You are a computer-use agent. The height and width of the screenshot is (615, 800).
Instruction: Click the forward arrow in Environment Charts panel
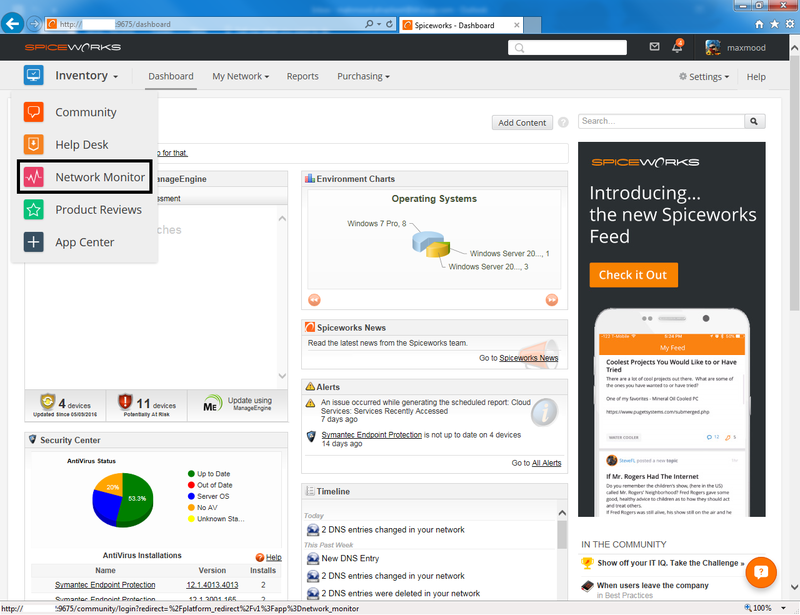click(551, 299)
